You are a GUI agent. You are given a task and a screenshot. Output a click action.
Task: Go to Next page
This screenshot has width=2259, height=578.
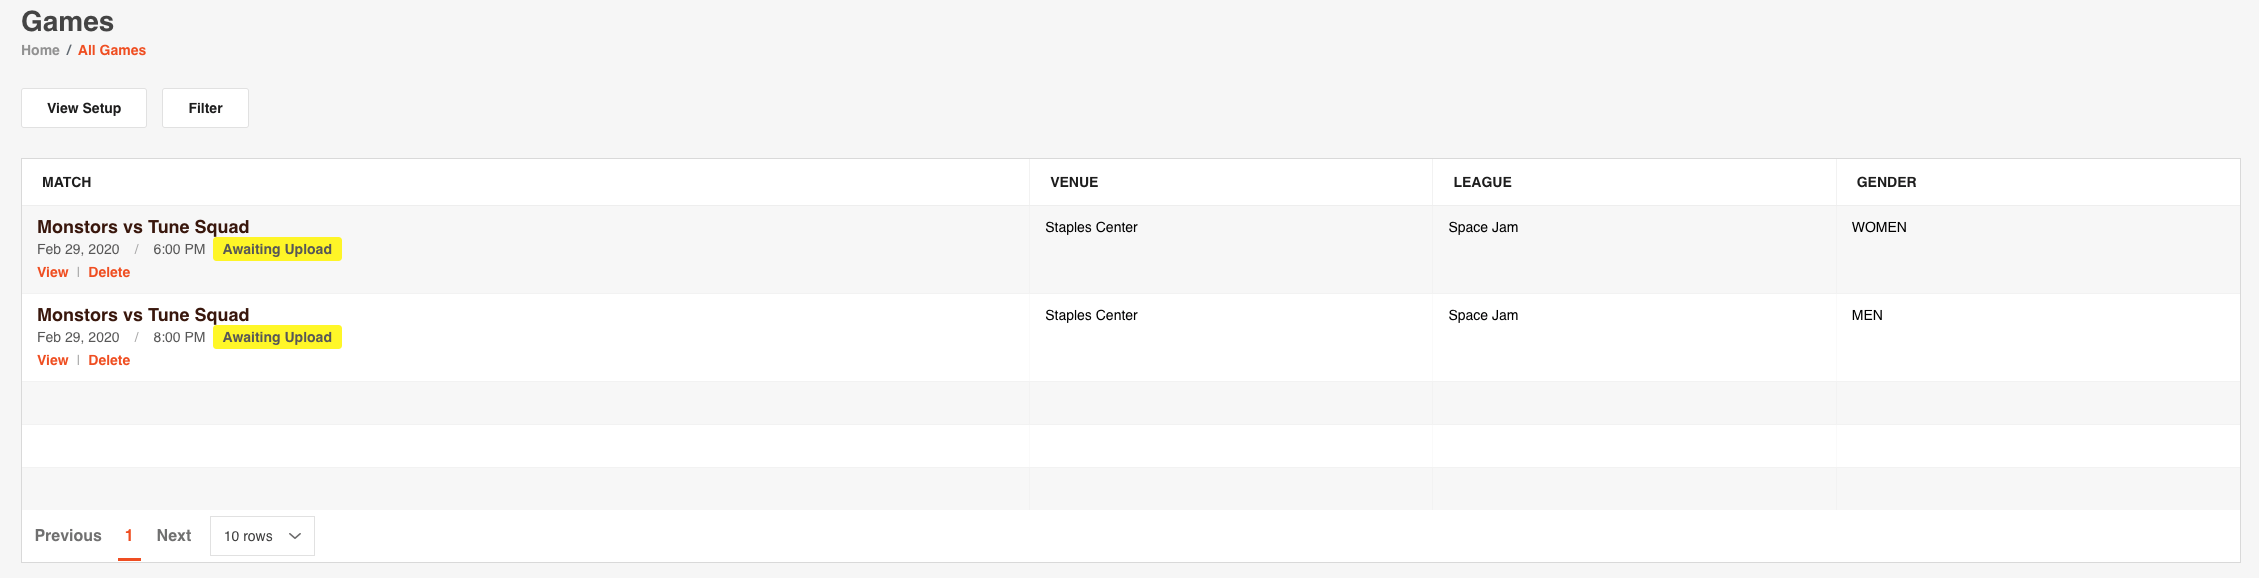[x=174, y=536]
